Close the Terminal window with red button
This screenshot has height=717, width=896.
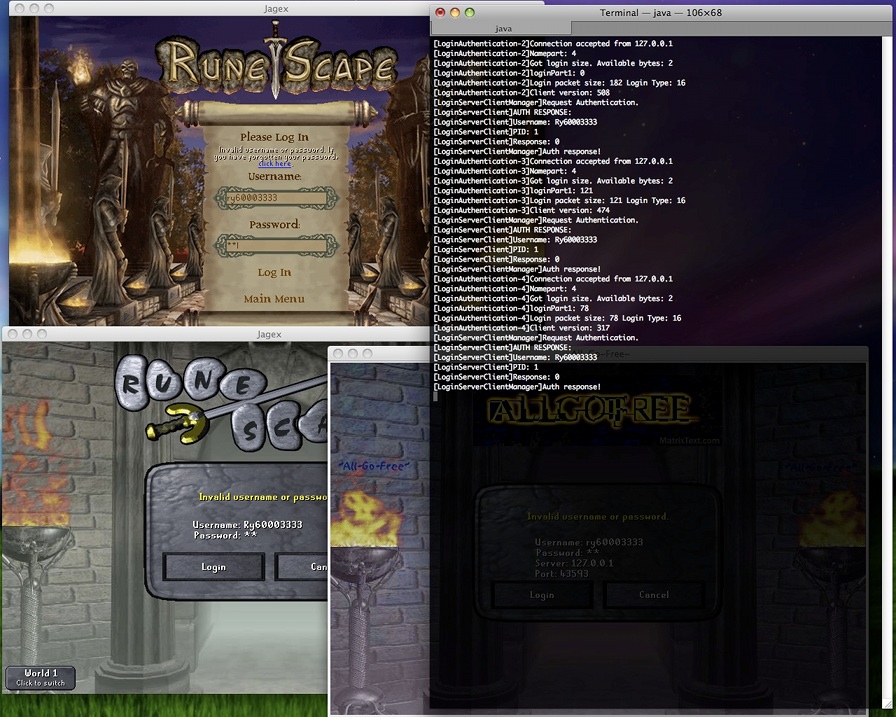[x=440, y=12]
